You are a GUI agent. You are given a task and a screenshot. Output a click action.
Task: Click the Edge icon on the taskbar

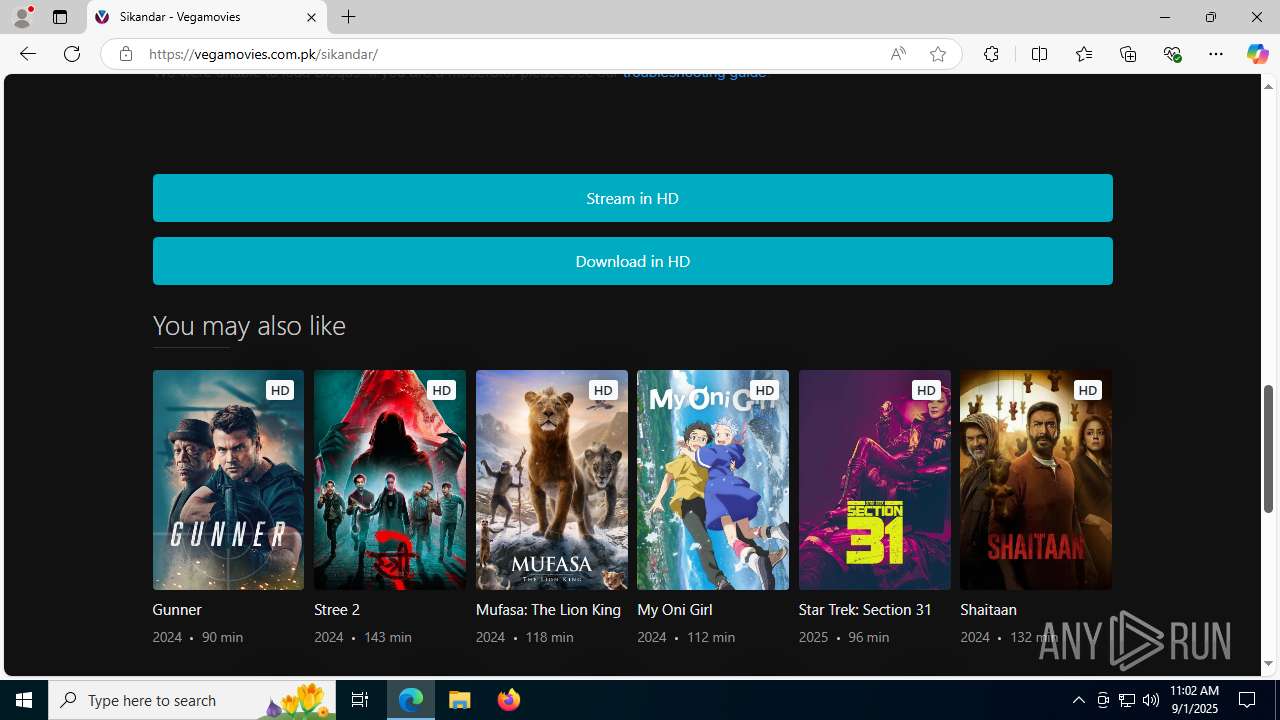click(411, 700)
